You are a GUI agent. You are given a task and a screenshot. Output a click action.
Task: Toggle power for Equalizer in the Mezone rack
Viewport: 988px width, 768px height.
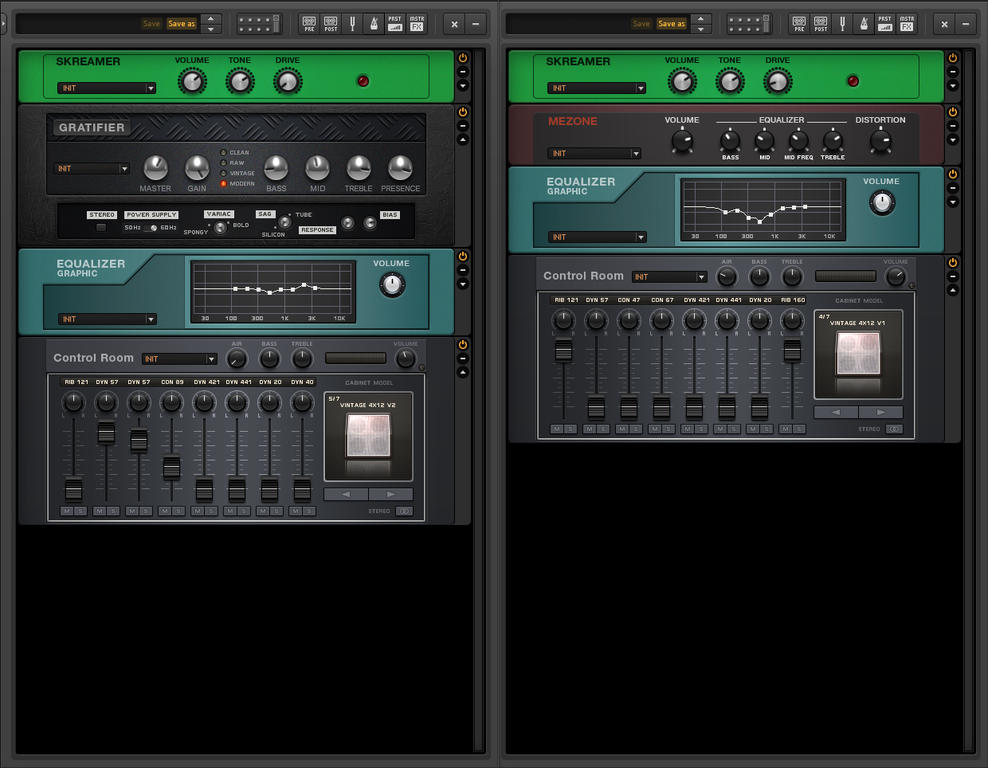(953, 174)
